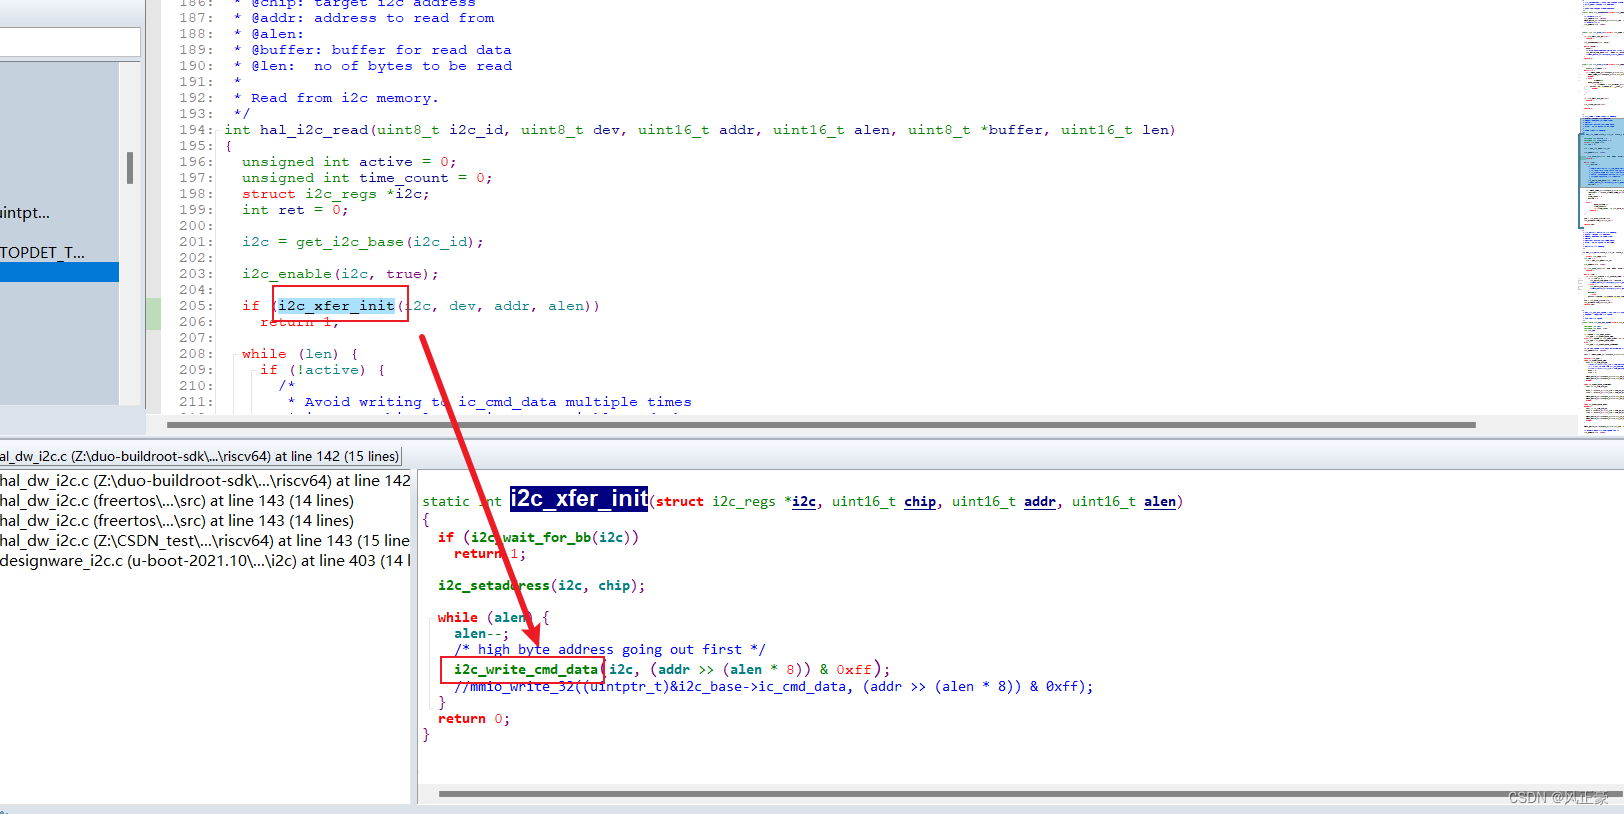Click 'alen--;' statement in context window
The width and height of the screenshot is (1624, 814).
tap(481, 633)
